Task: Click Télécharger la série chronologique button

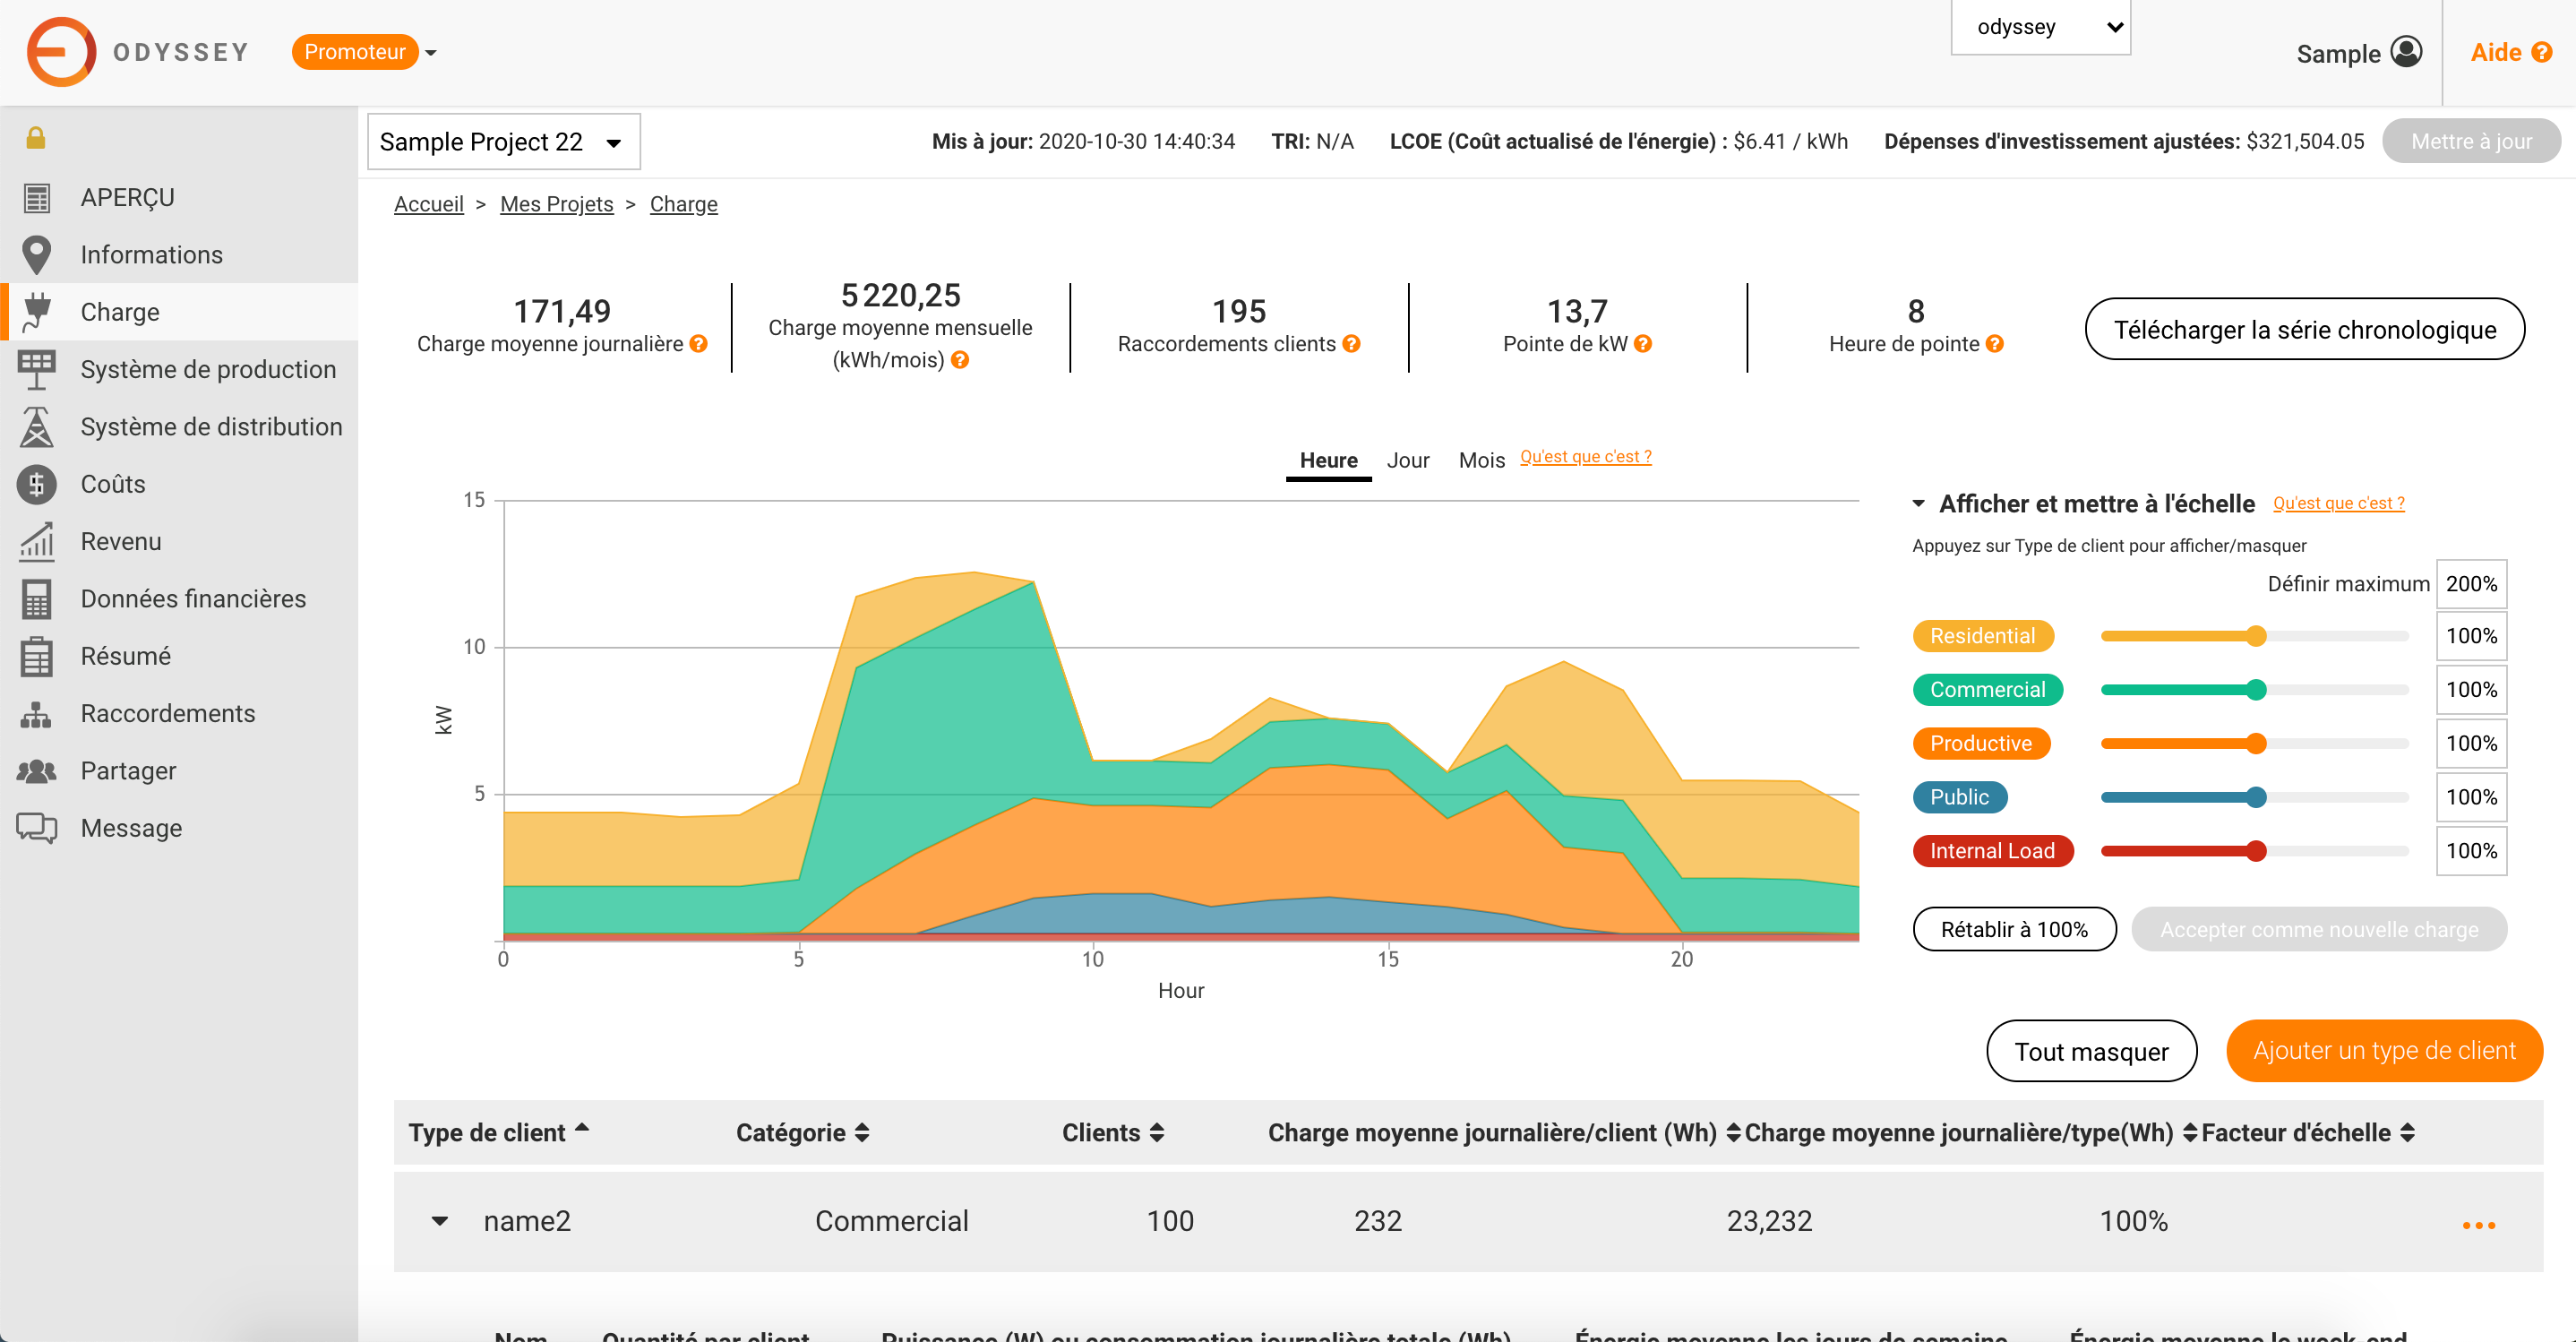Action: click(2304, 330)
